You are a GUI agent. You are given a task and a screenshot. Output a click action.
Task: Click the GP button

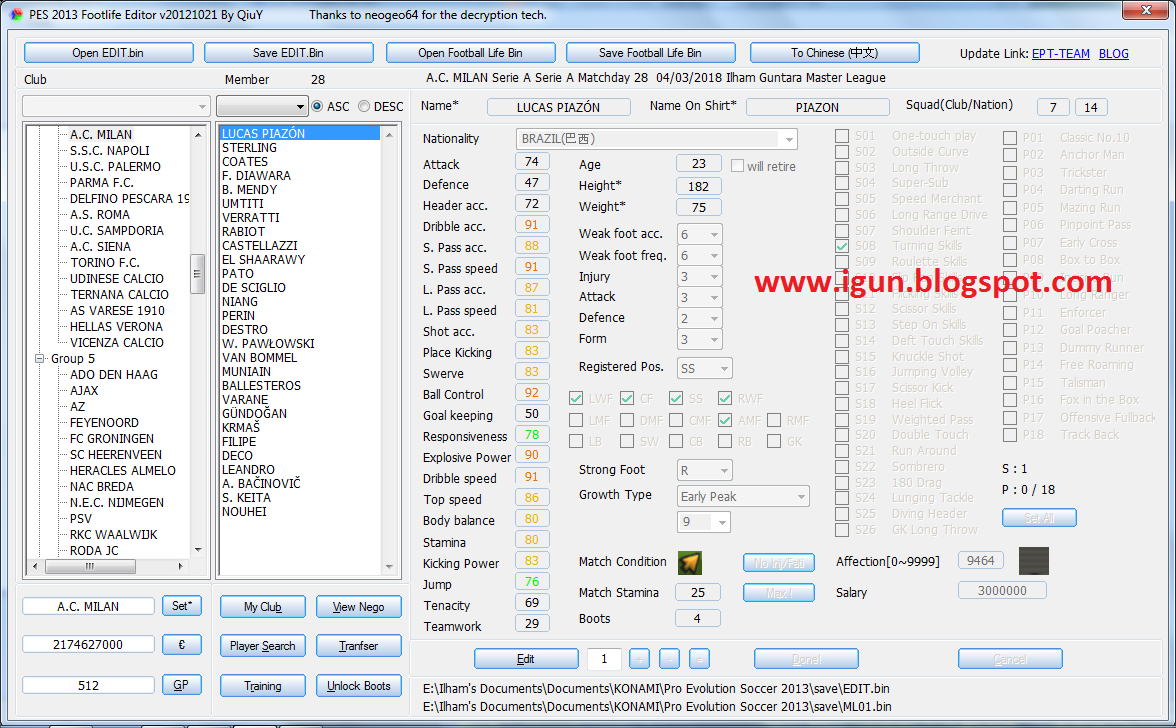(x=182, y=685)
